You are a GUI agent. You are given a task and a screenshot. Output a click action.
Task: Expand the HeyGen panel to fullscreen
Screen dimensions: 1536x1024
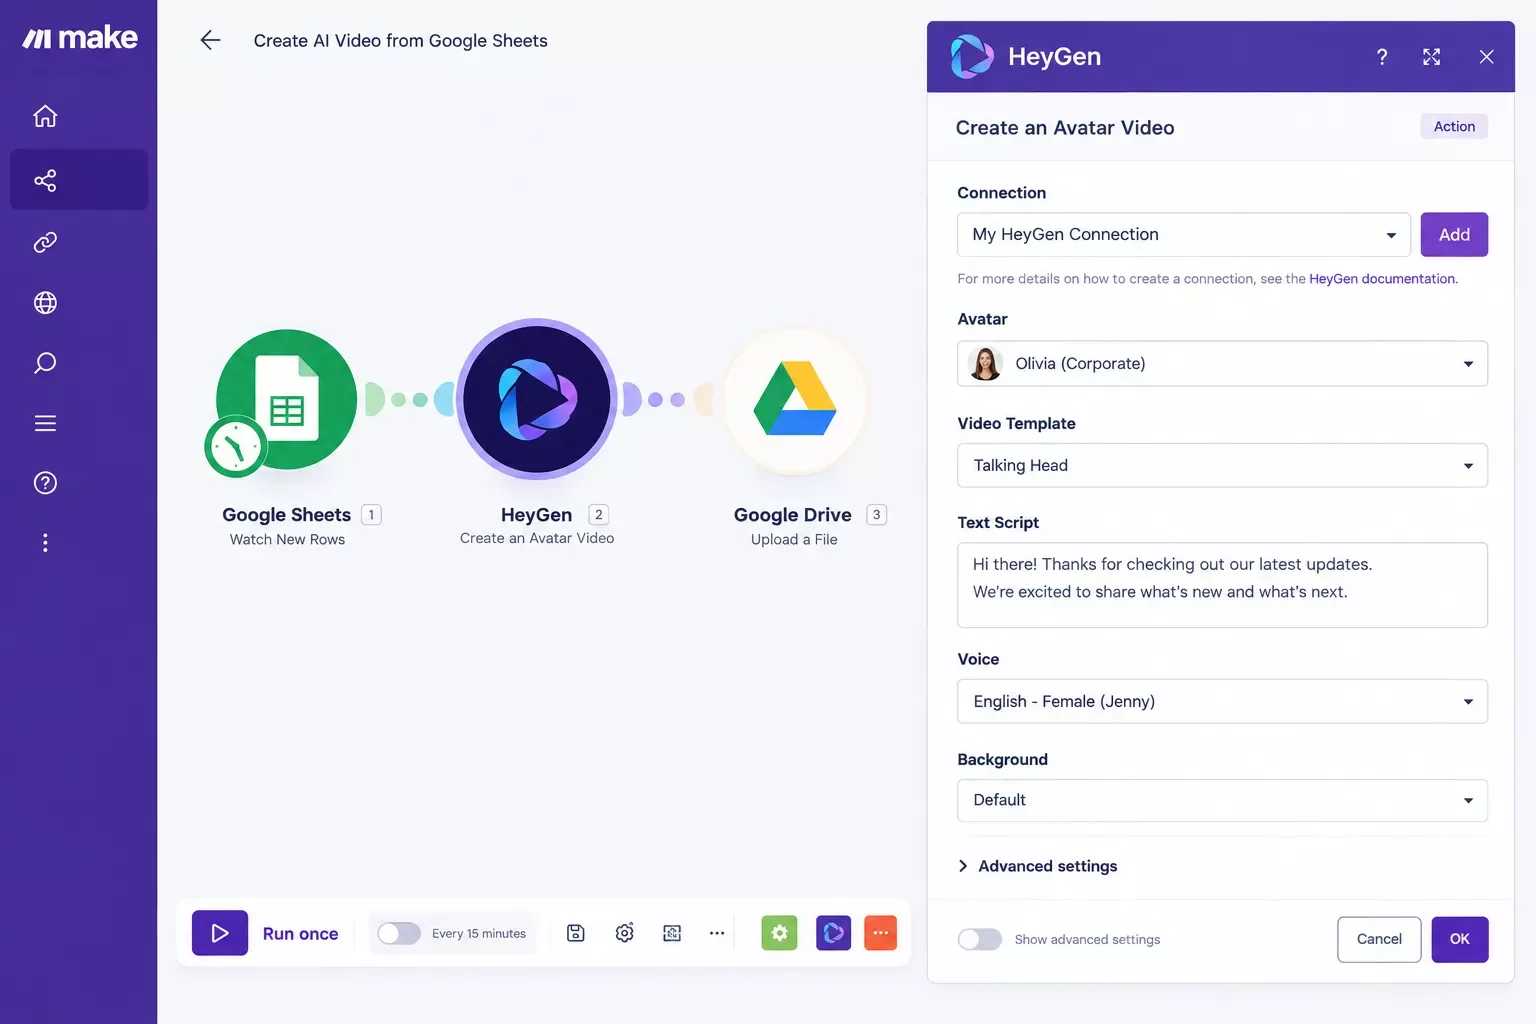[x=1432, y=57]
